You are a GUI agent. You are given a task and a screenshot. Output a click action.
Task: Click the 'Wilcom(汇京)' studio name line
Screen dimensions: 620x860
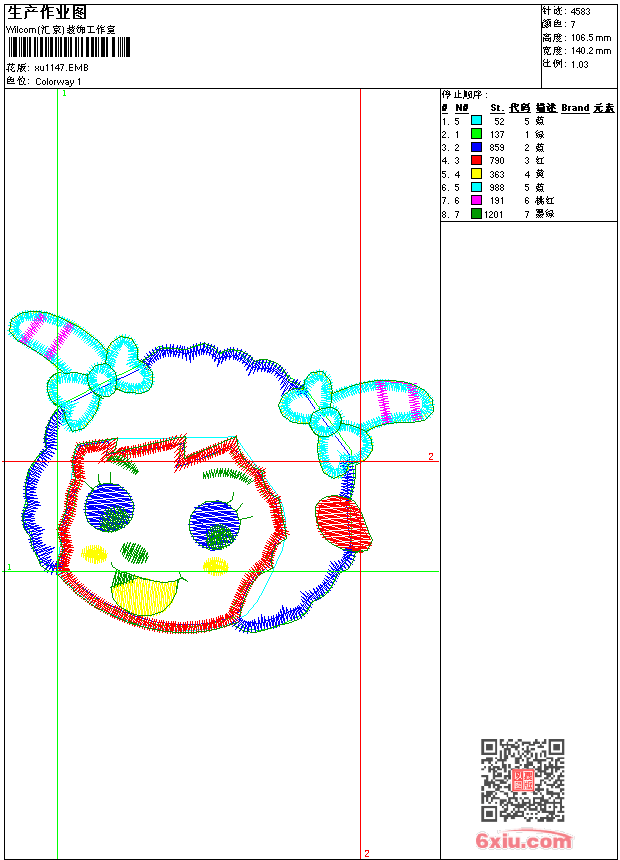click(60, 30)
